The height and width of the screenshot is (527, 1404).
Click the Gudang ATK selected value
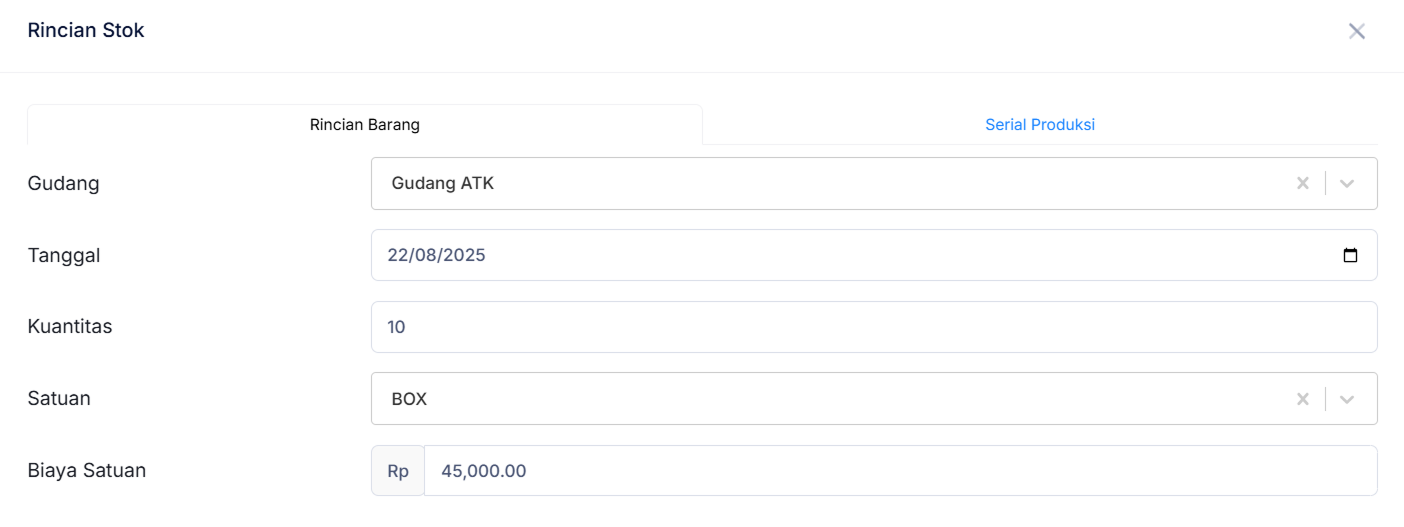pyautogui.click(x=443, y=183)
